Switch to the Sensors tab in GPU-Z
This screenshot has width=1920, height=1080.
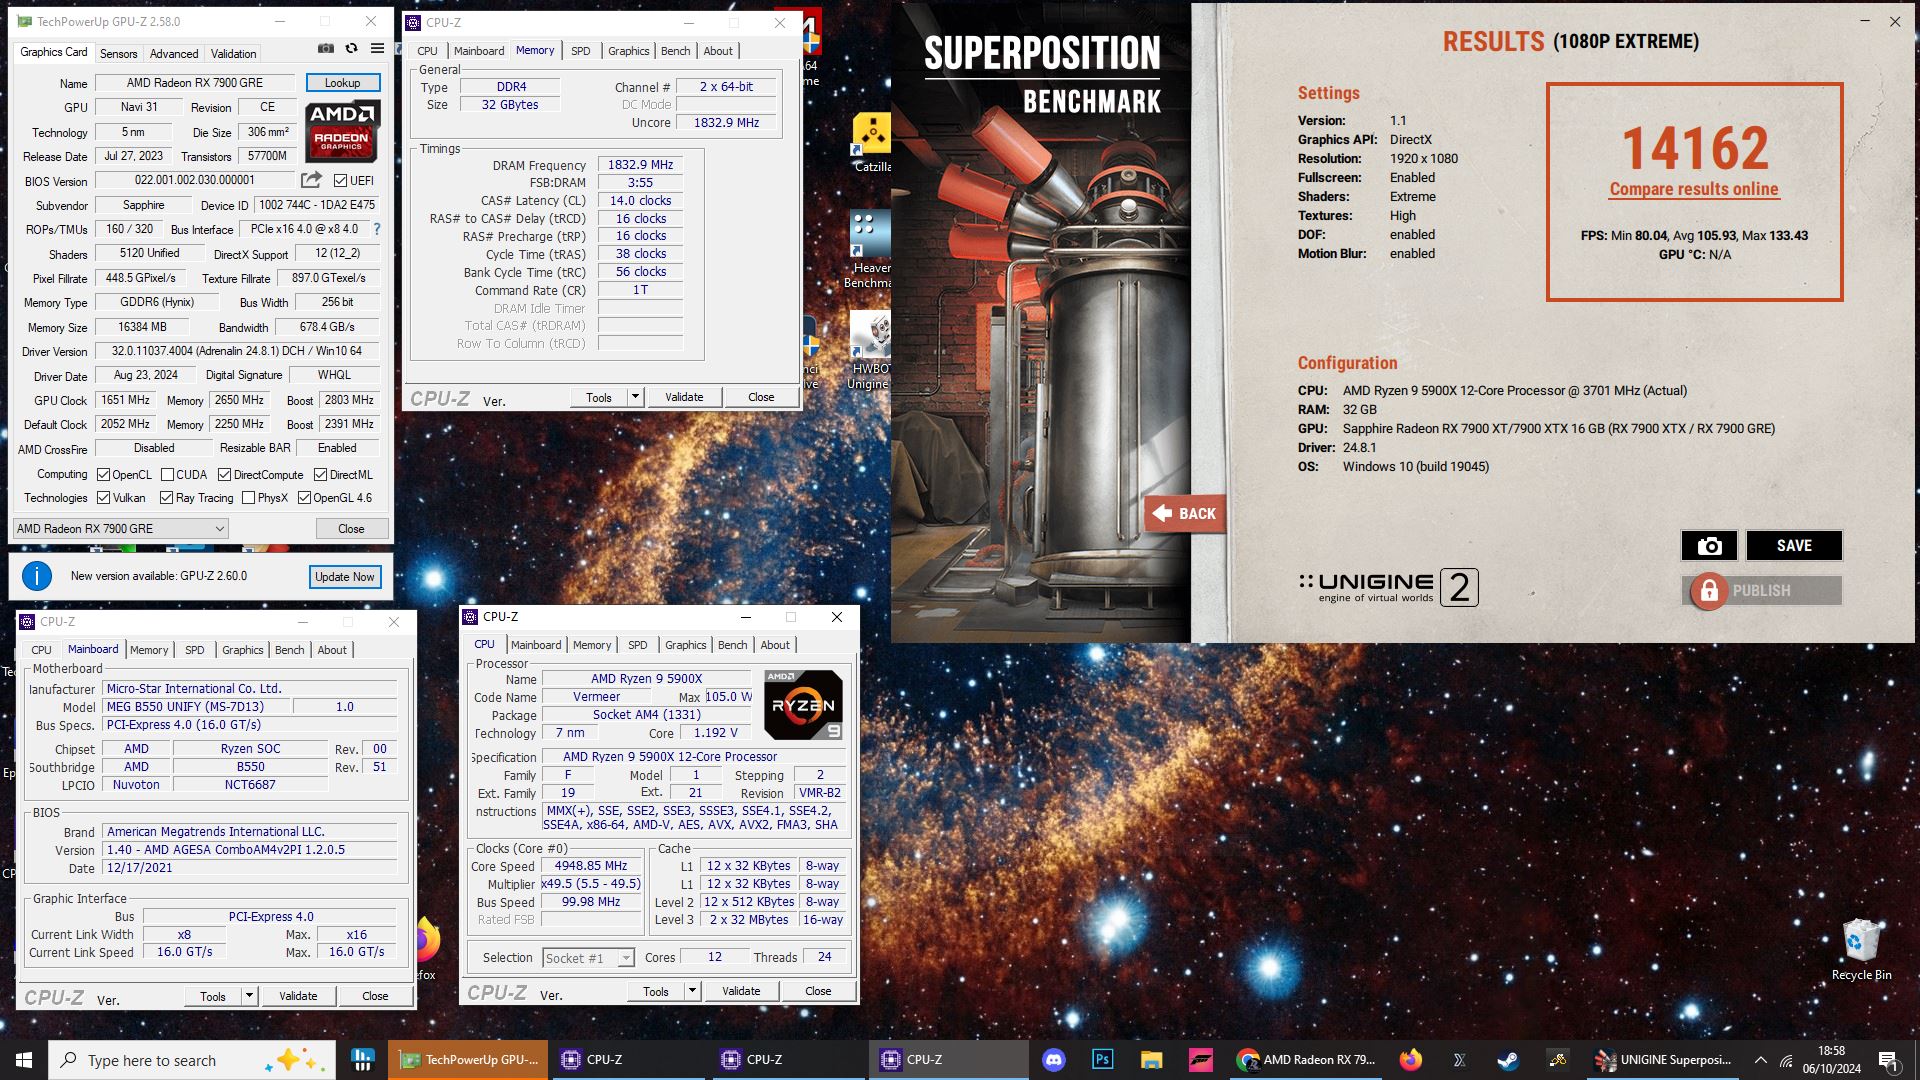coord(118,53)
